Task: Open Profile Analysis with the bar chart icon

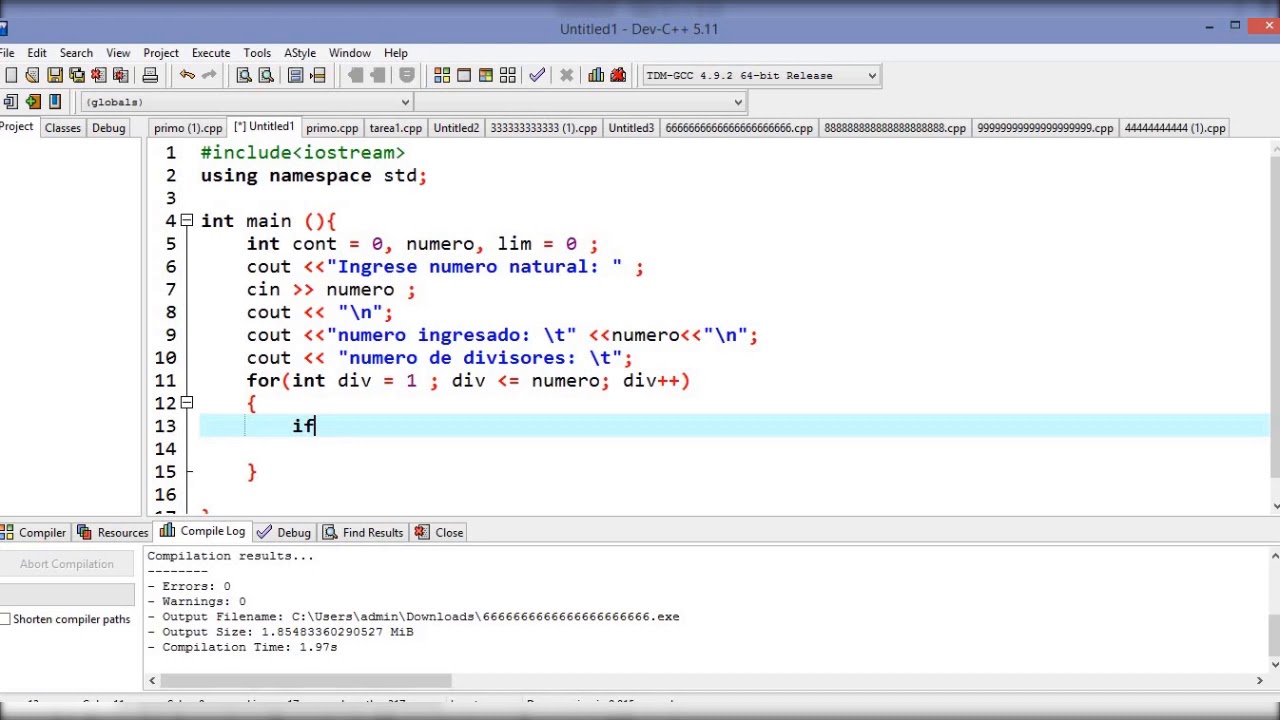Action: coord(596,75)
